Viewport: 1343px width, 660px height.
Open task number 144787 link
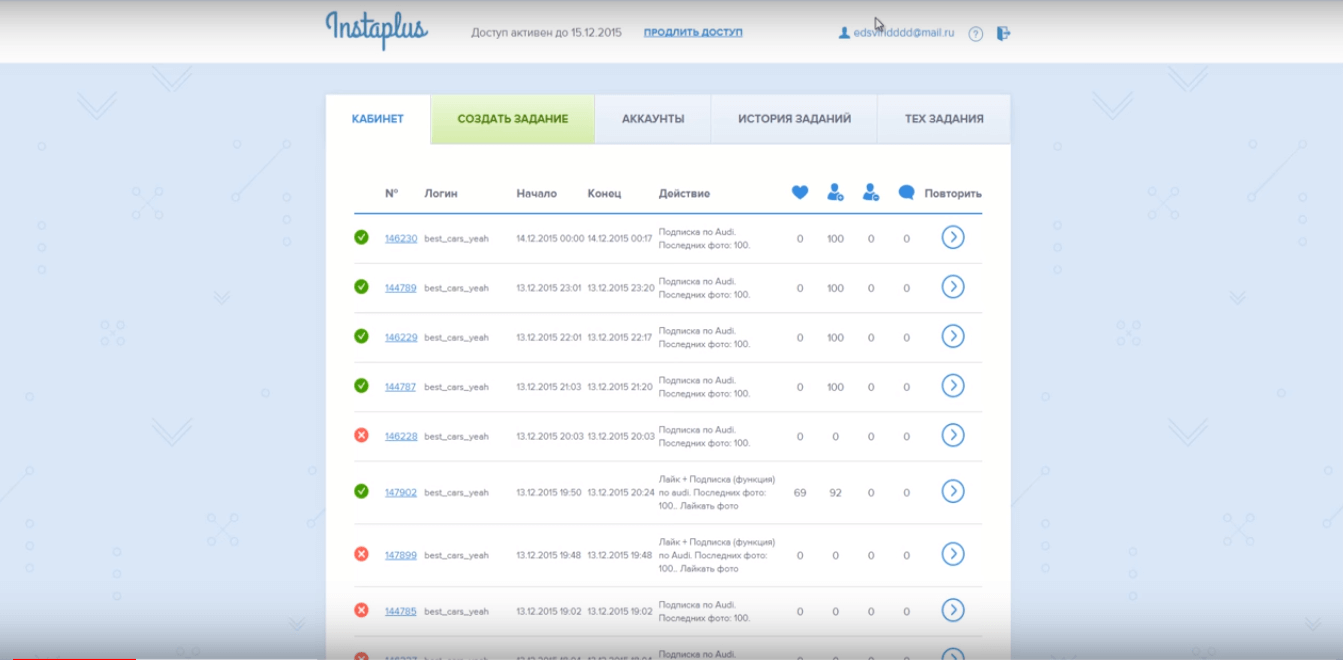[x=400, y=387]
